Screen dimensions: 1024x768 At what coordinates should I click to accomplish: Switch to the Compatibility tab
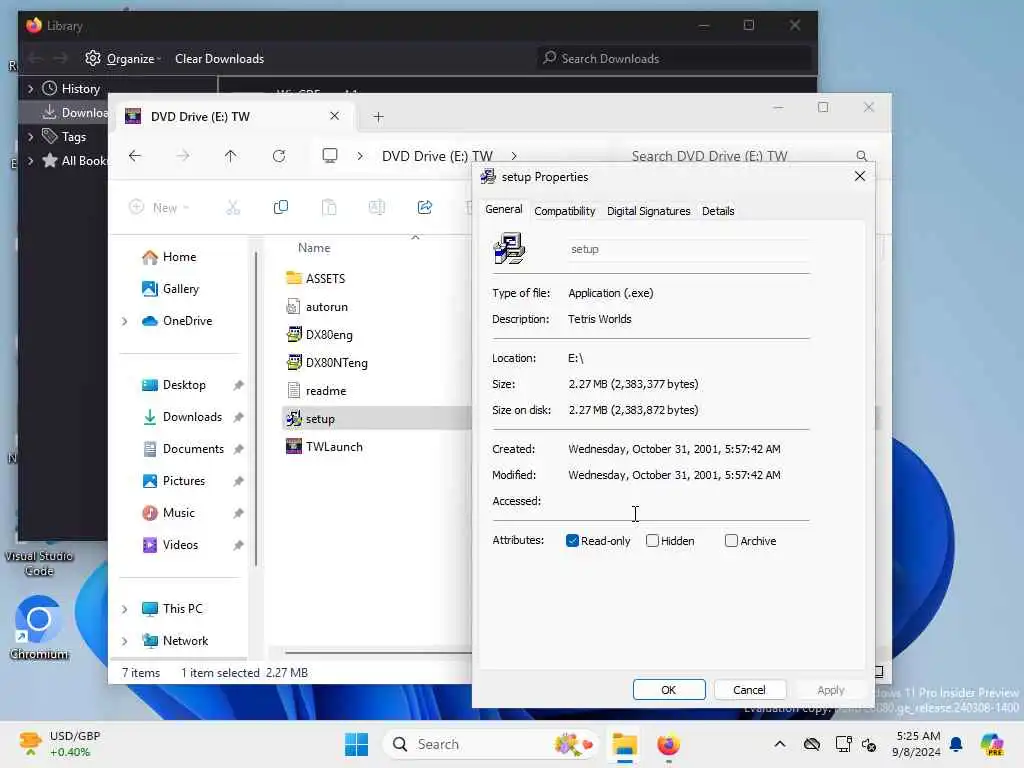(564, 211)
